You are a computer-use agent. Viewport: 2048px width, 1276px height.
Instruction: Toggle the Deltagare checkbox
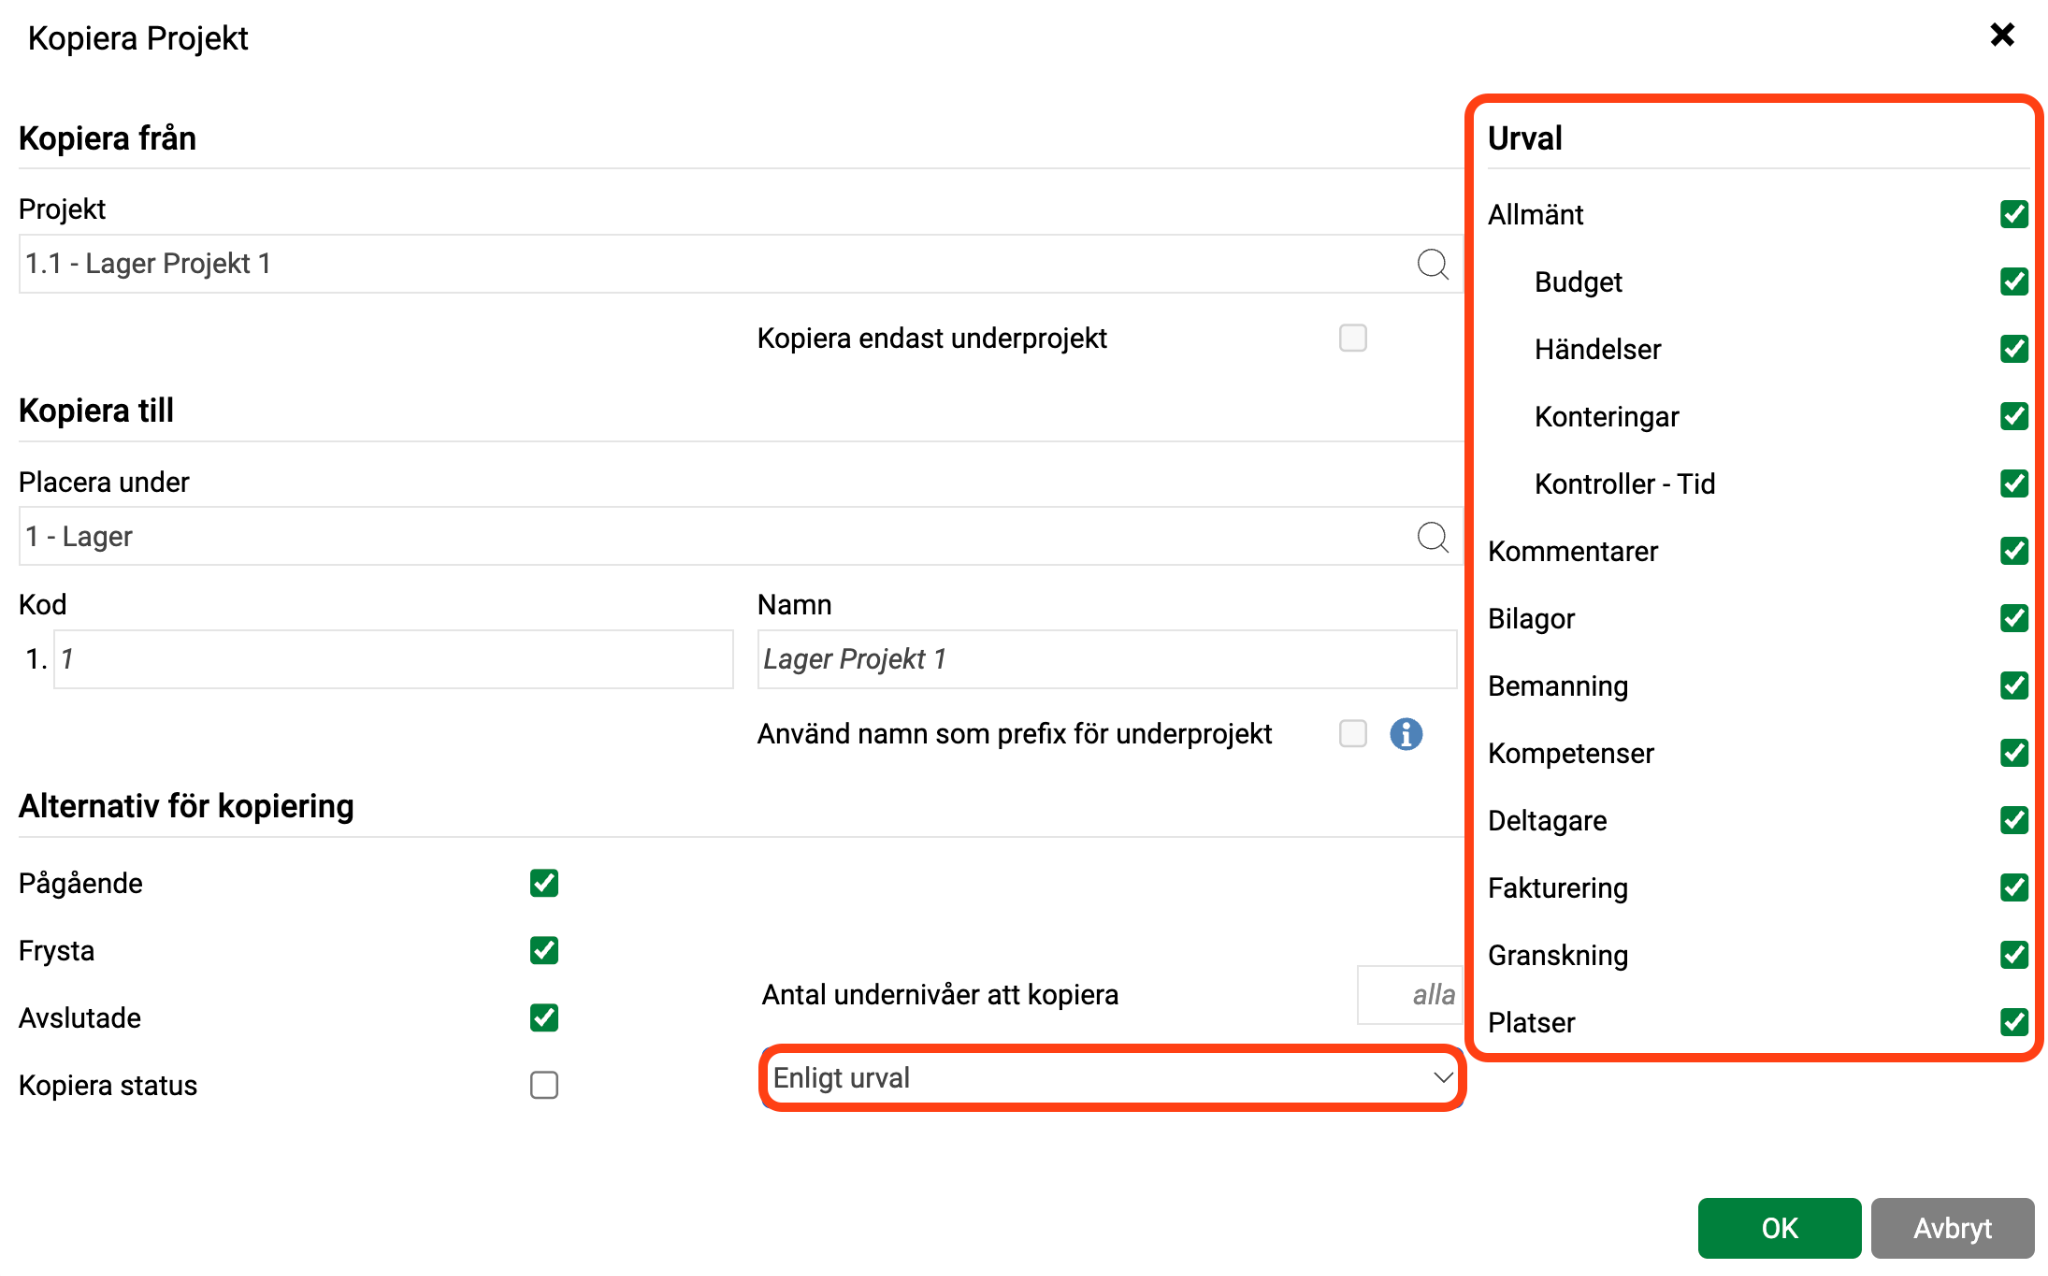click(2014, 820)
